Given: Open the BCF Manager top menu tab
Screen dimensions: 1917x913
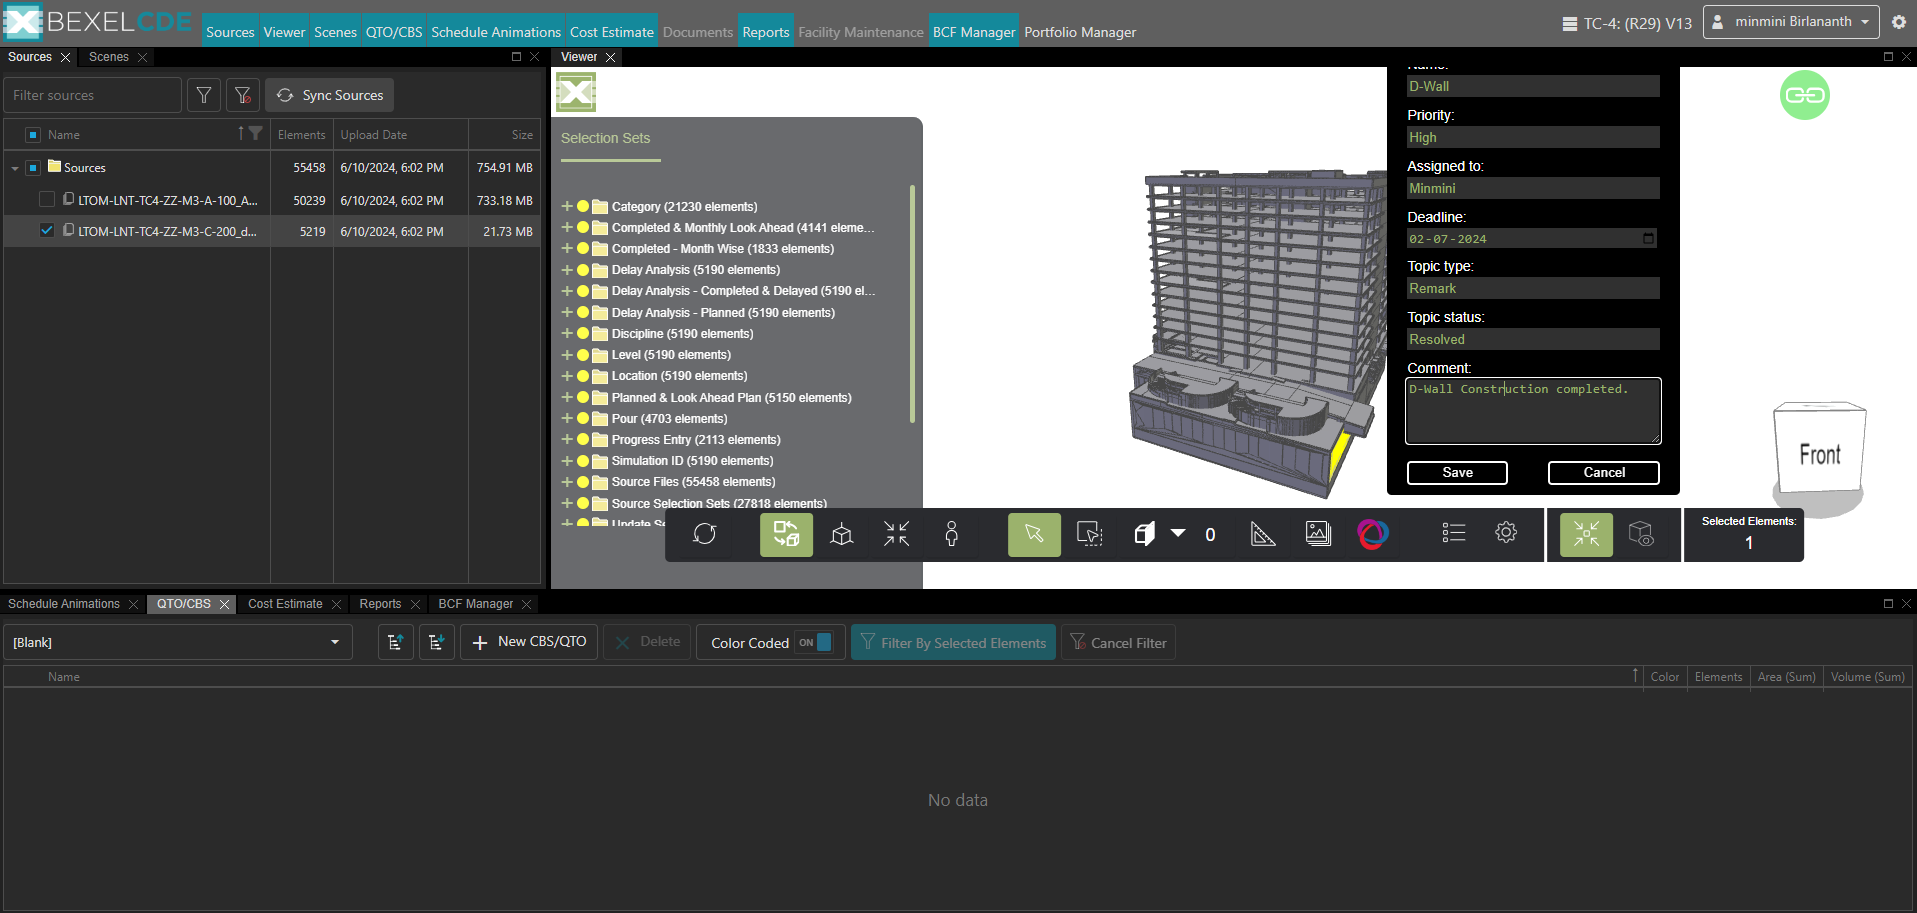Looking at the screenshot, I should tap(973, 32).
